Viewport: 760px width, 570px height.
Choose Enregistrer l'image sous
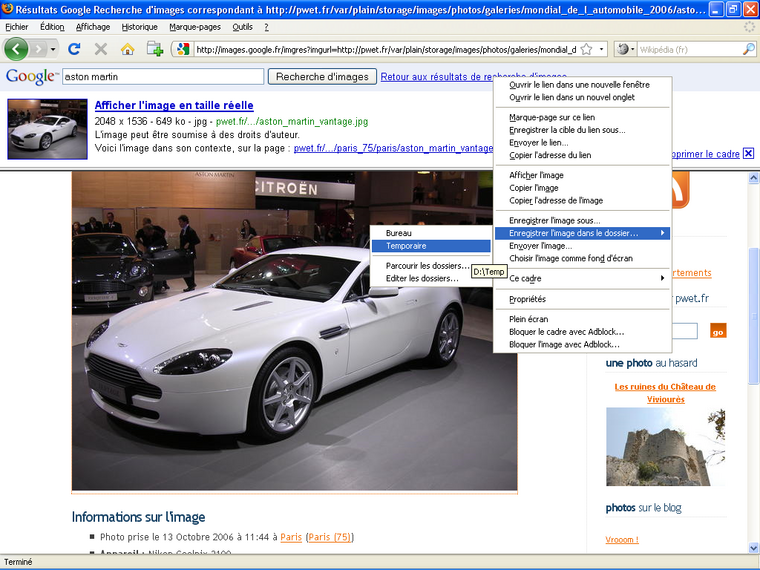tap(582, 221)
